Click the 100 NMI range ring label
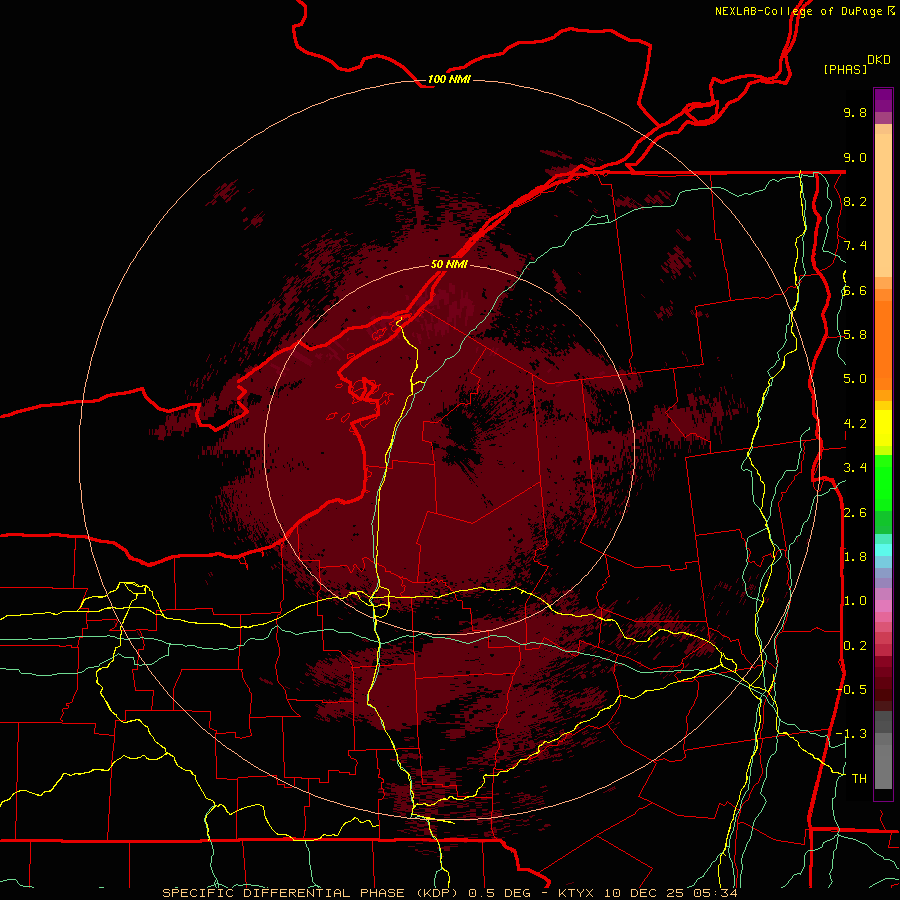 pos(449,79)
